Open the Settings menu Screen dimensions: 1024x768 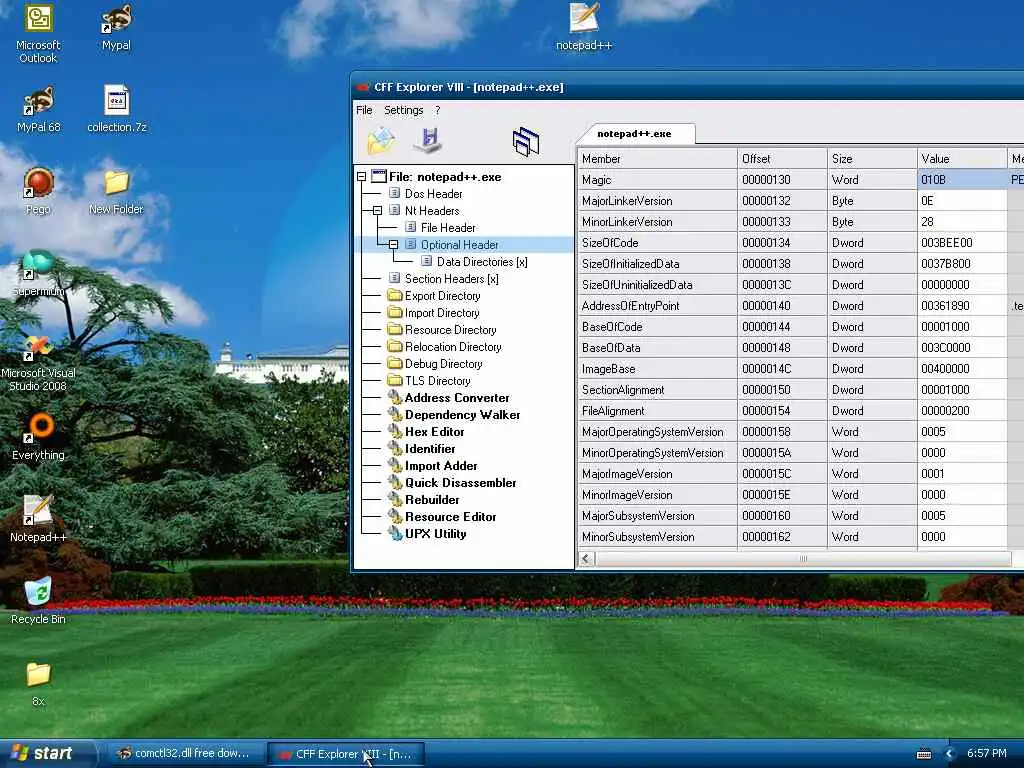(404, 110)
